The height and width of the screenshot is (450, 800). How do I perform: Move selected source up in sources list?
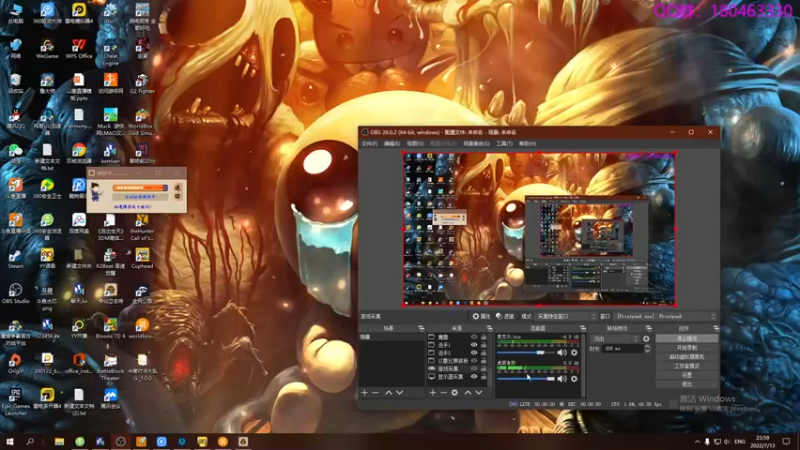(467, 392)
